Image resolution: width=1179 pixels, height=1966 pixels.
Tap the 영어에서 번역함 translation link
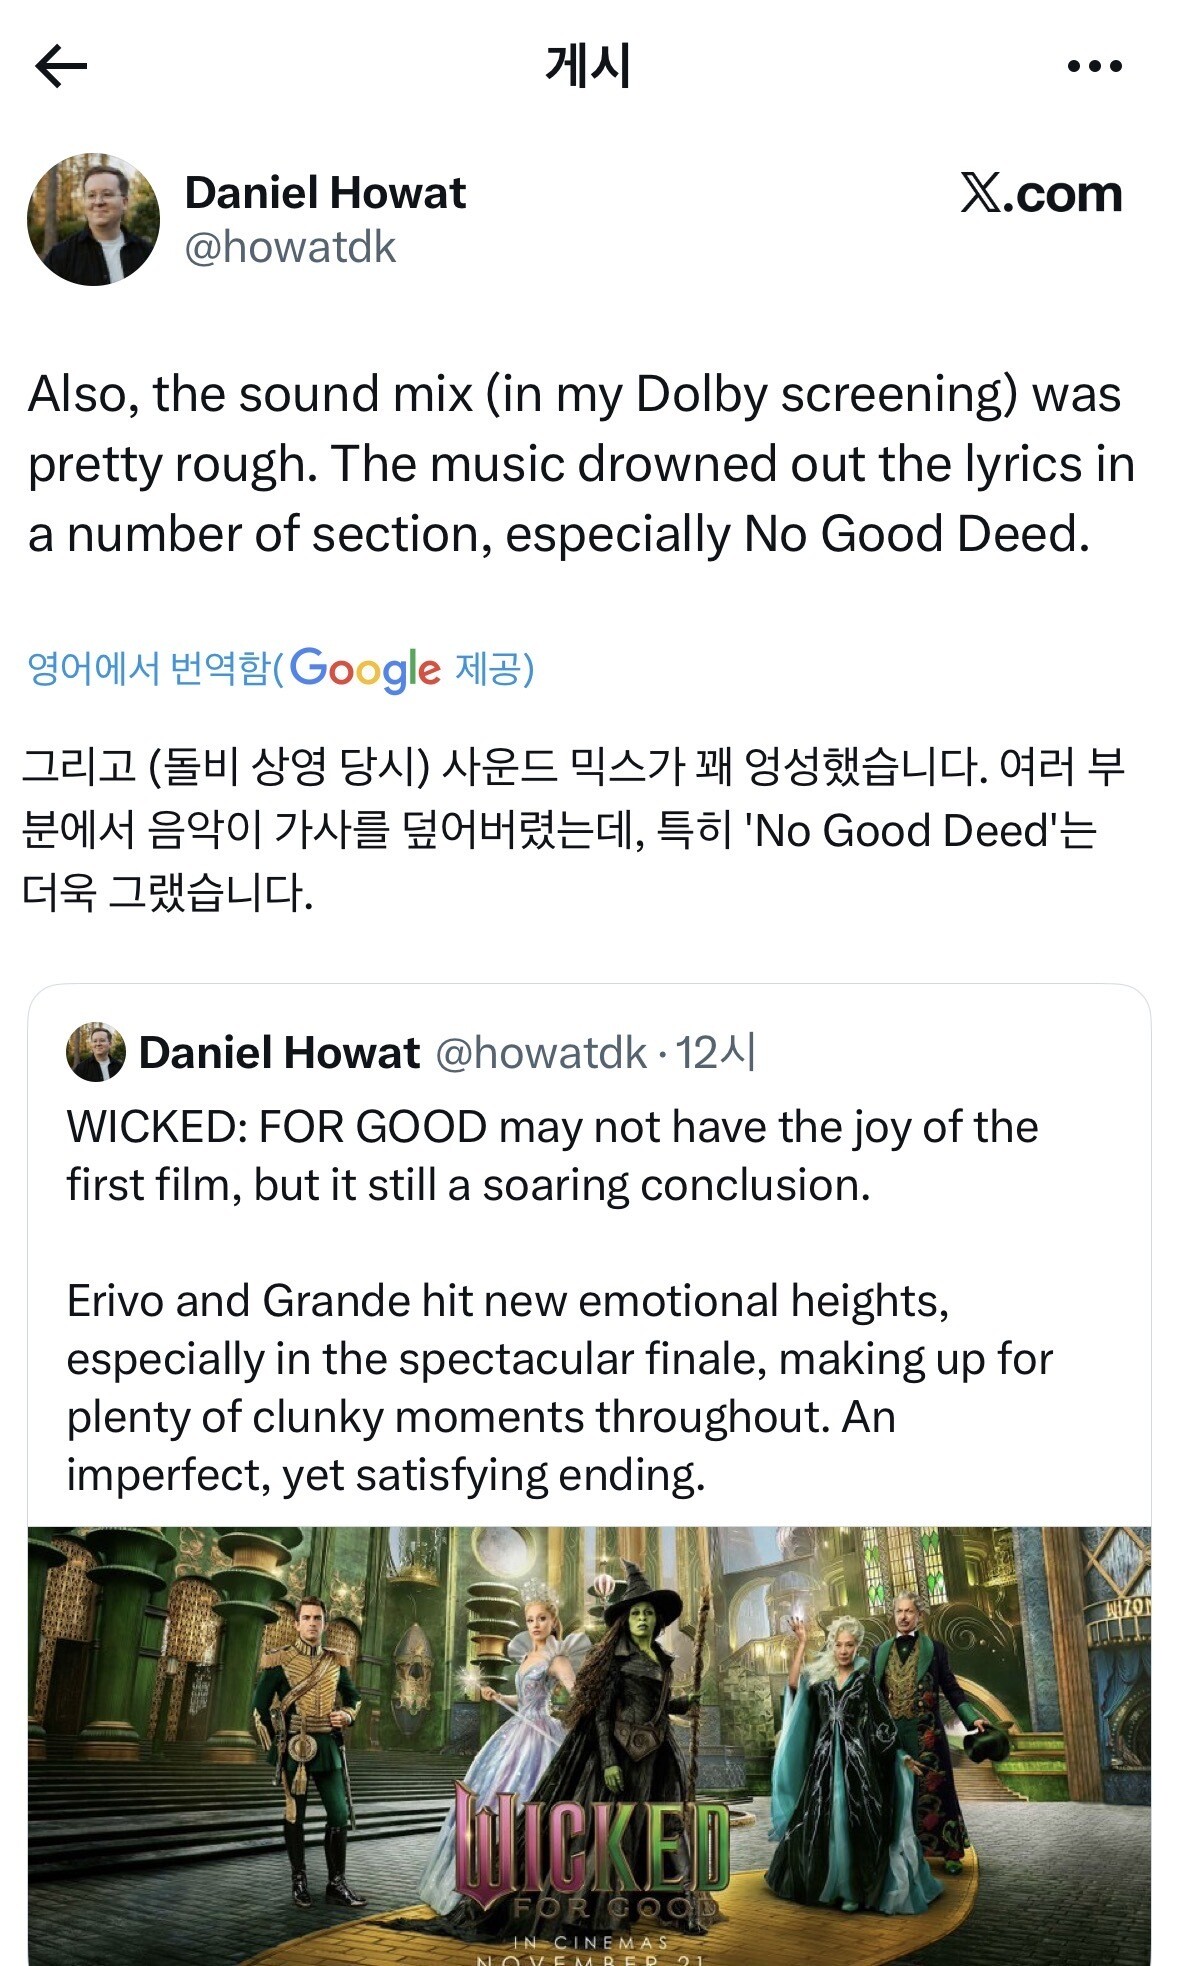149,669
